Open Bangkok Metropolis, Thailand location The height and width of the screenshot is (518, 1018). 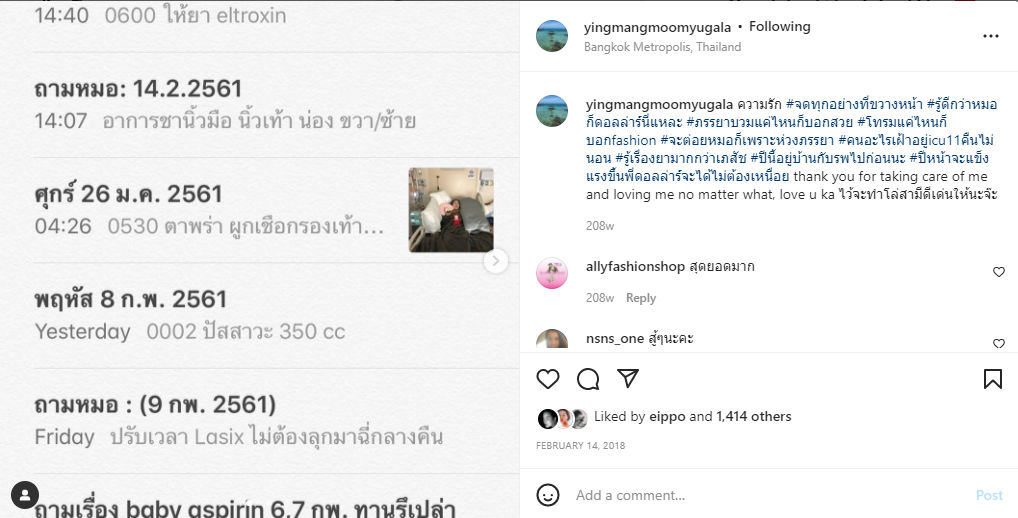(x=662, y=47)
